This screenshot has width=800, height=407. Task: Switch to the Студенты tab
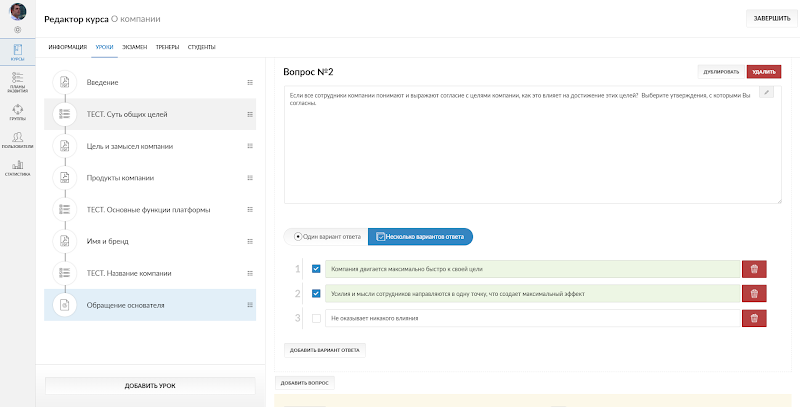click(202, 47)
